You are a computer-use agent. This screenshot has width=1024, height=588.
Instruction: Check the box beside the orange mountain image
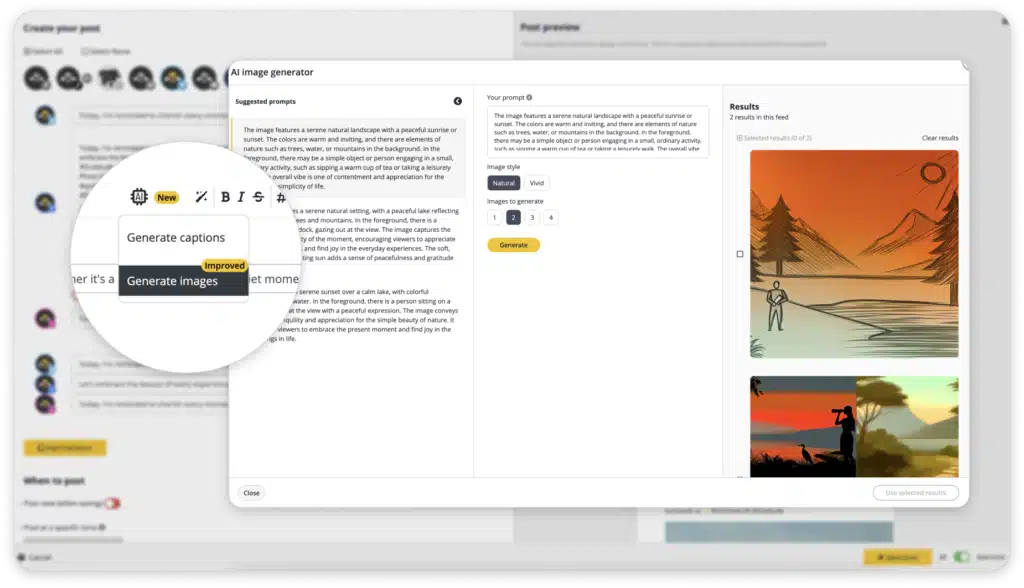click(x=740, y=253)
